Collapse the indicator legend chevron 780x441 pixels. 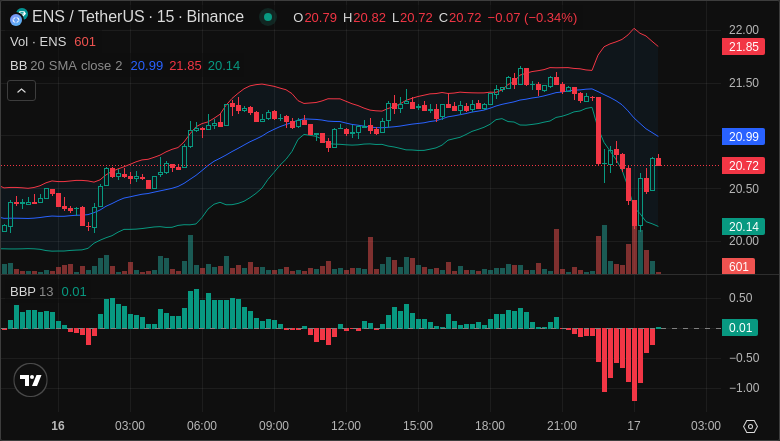click(x=21, y=90)
